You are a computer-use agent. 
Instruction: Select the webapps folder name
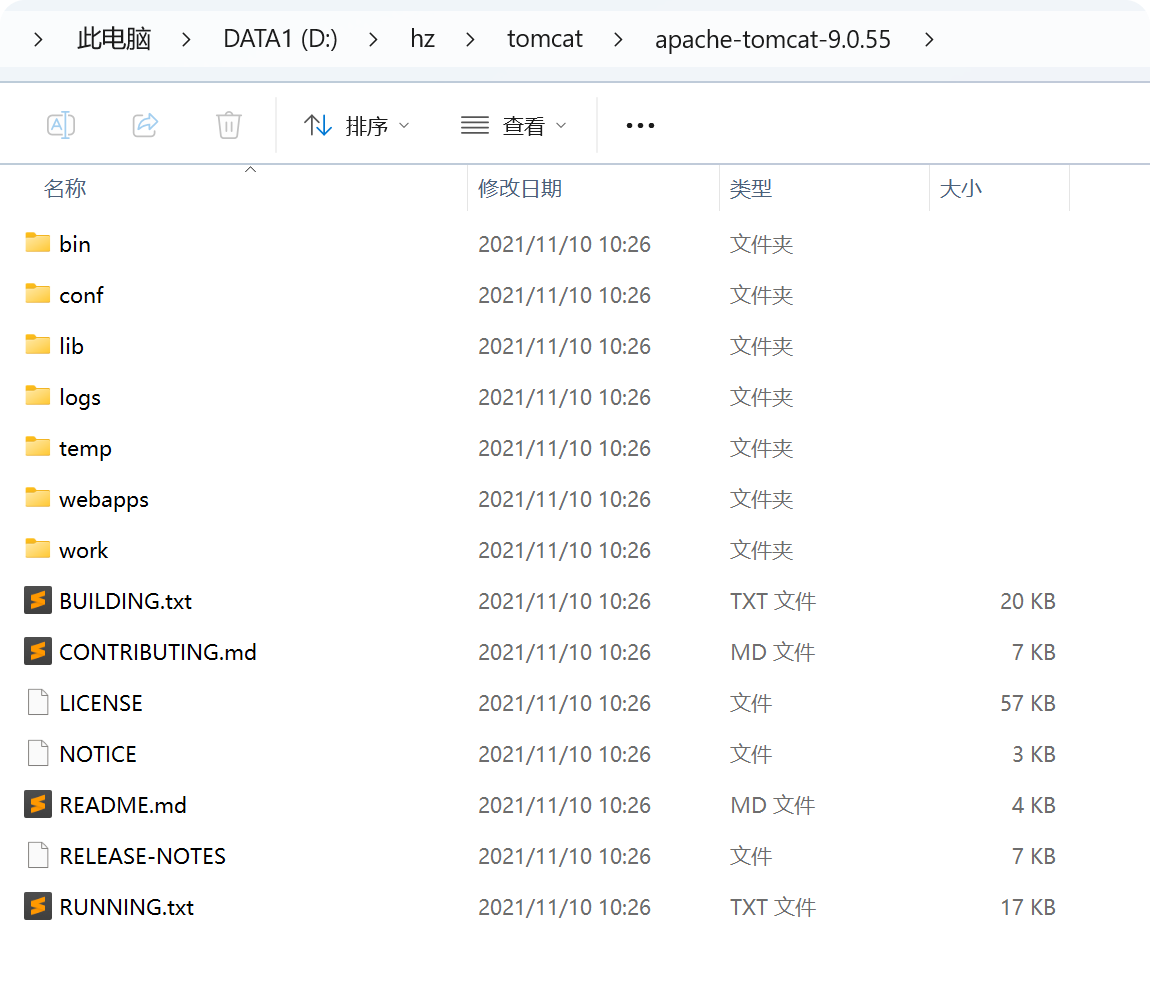point(104,499)
